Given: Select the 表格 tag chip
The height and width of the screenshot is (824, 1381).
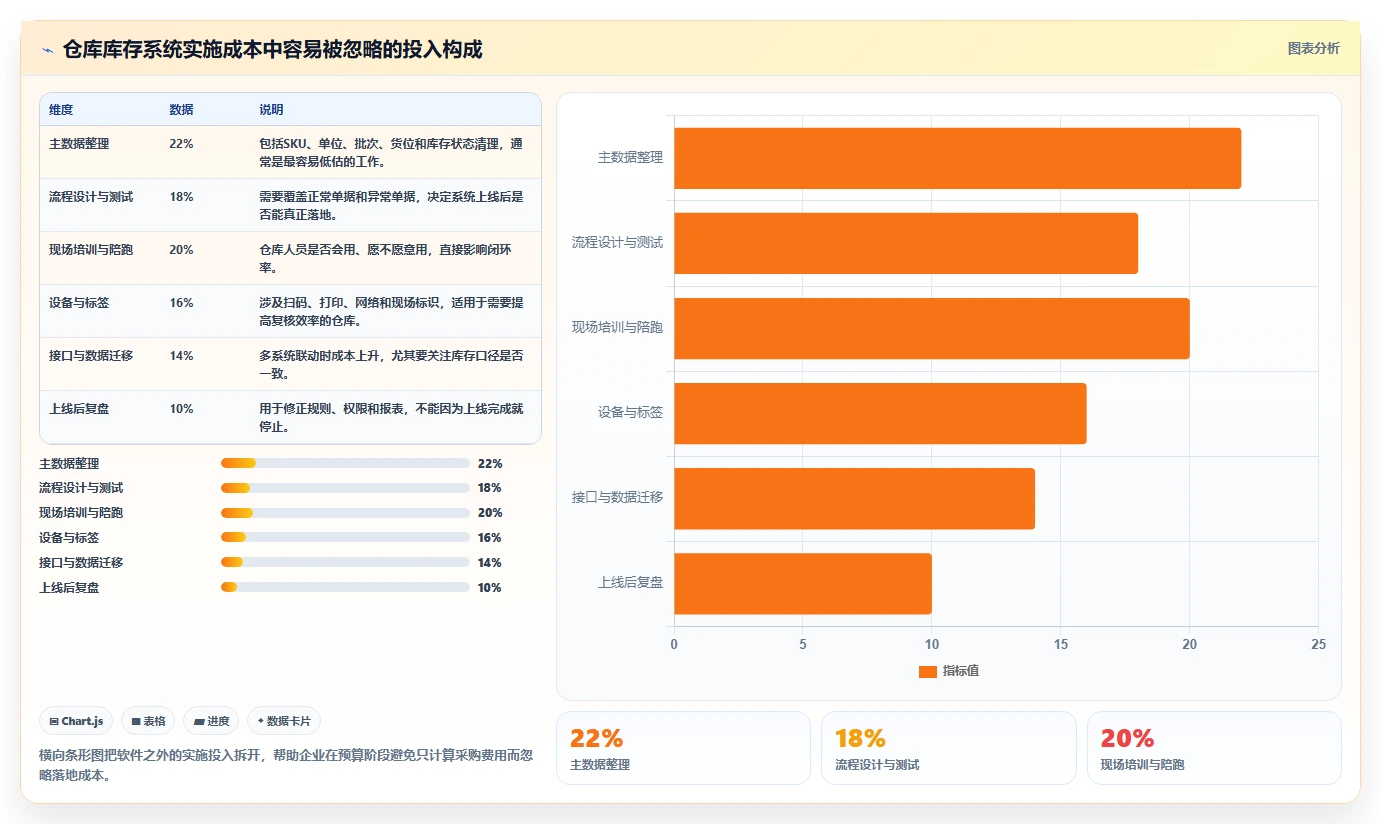Looking at the screenshot, I should 148,721.
